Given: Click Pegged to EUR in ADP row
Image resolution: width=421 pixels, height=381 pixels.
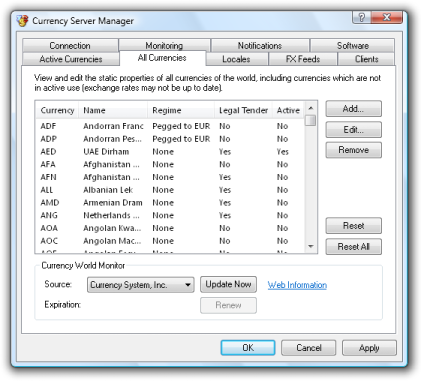Looking at the screenshot, I should (x=181, y=139).
